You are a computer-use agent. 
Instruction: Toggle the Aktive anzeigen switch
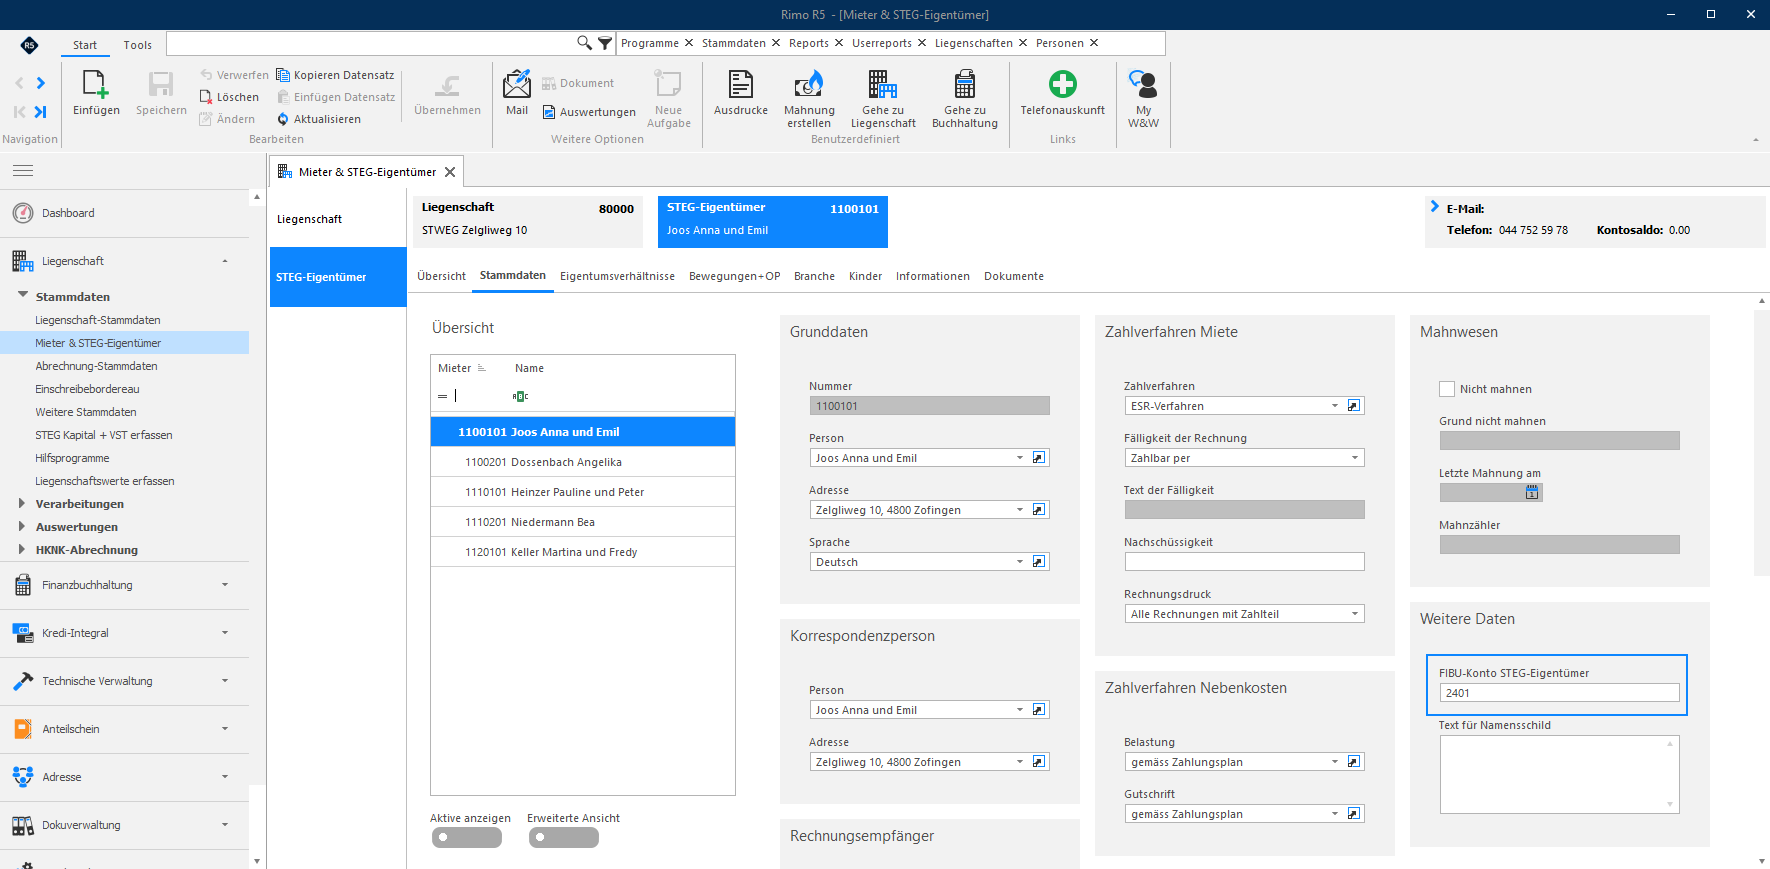click(466, 838)
